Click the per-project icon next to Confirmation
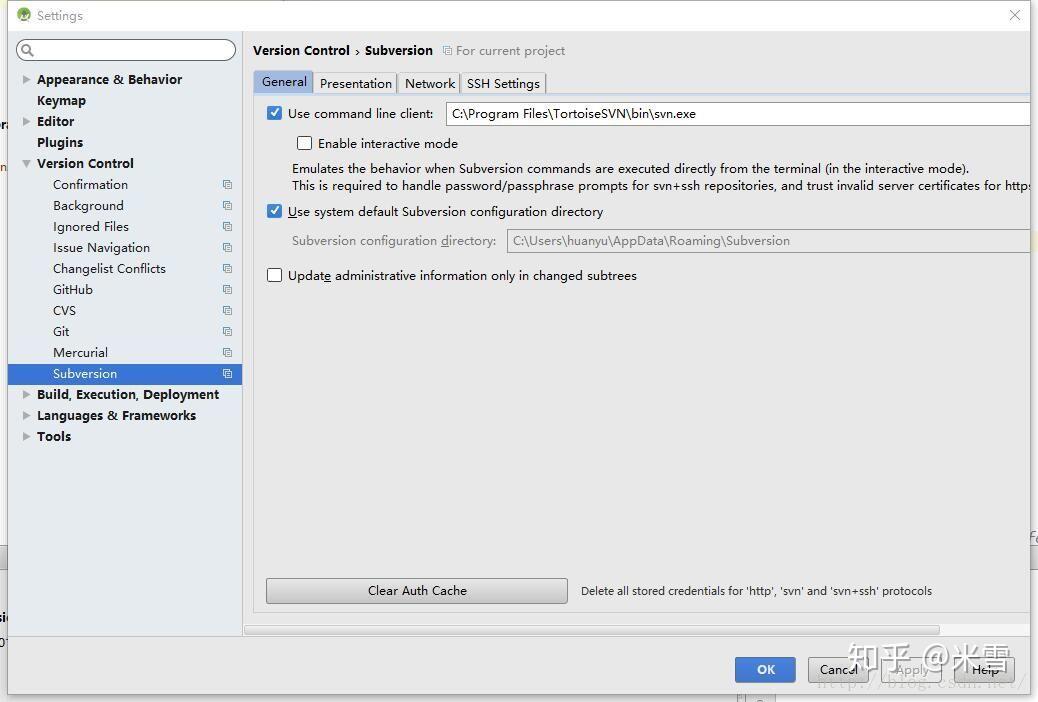Image resolution: width=1038 pixels, height=702 pixels. 227,184
